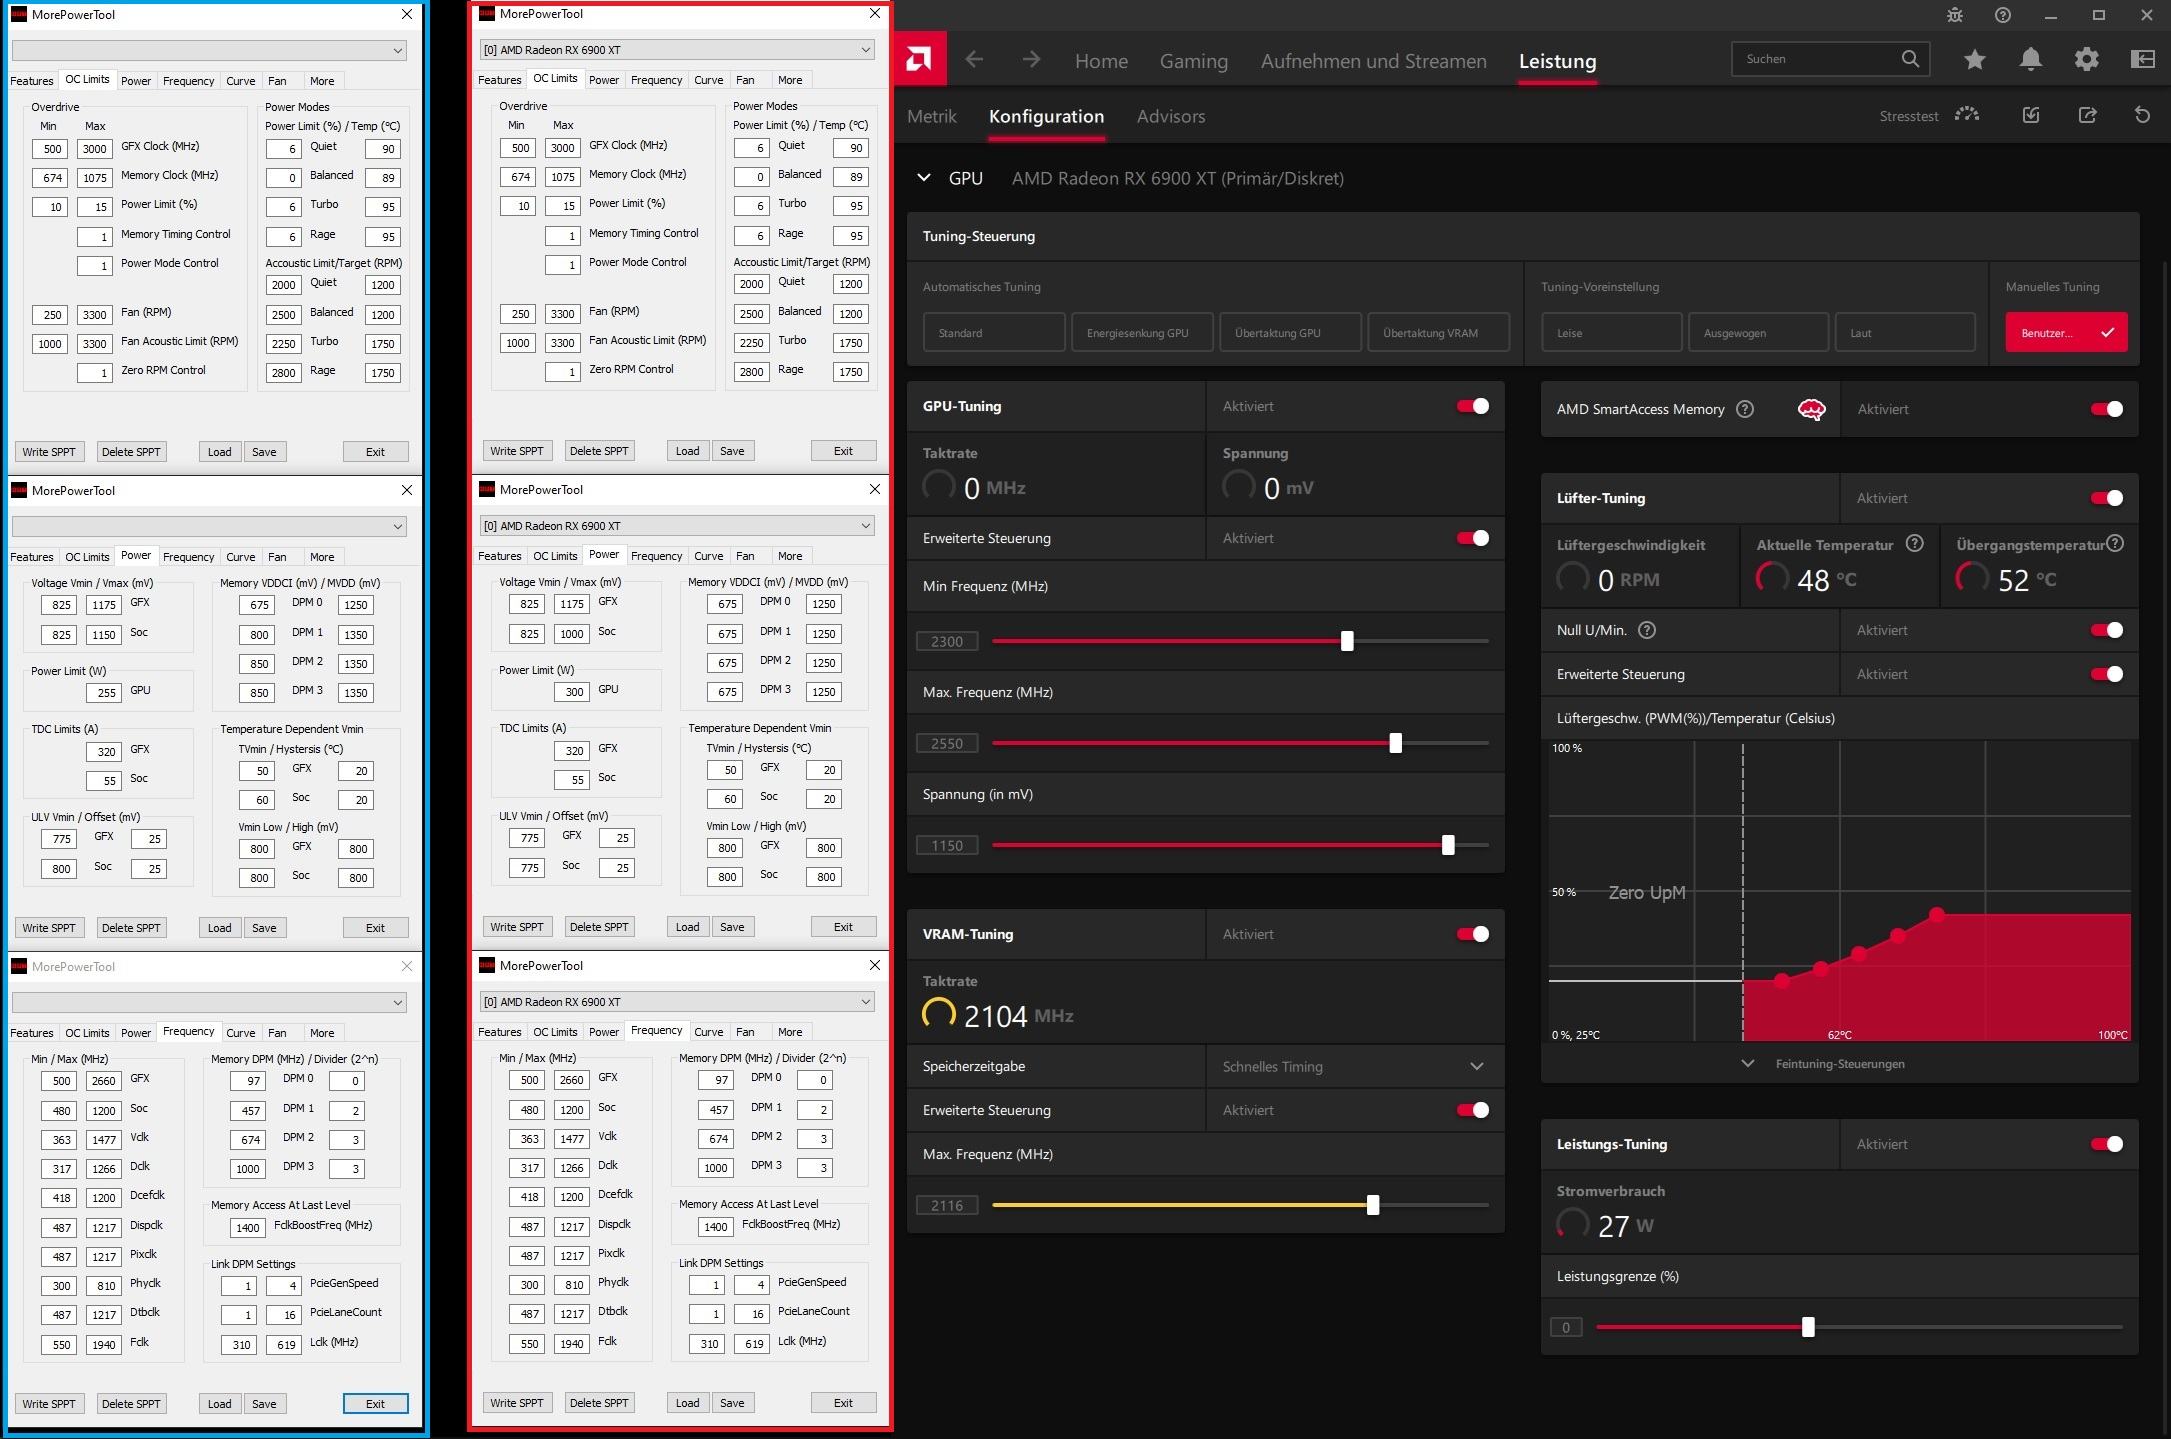
Task: Click the AMD logo icon
Action: tap(920, 59)
